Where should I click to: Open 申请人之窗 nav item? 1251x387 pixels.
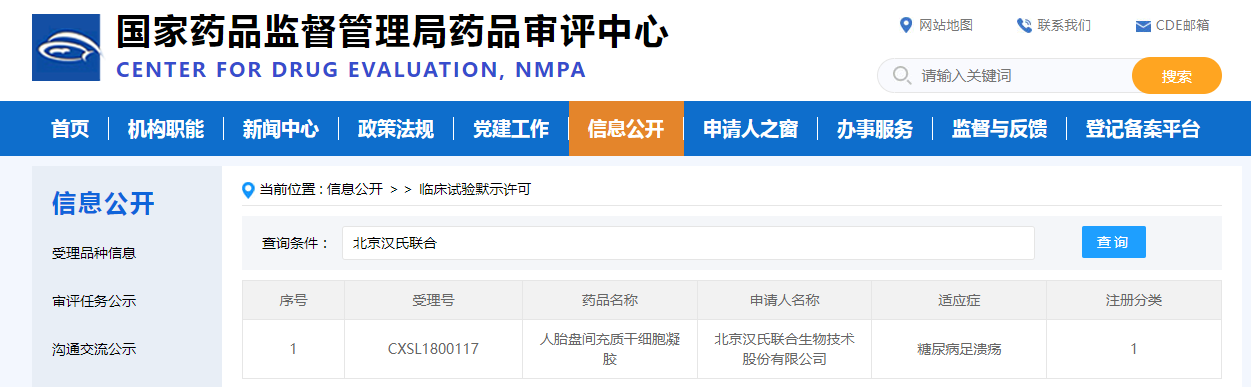(750, 128)
